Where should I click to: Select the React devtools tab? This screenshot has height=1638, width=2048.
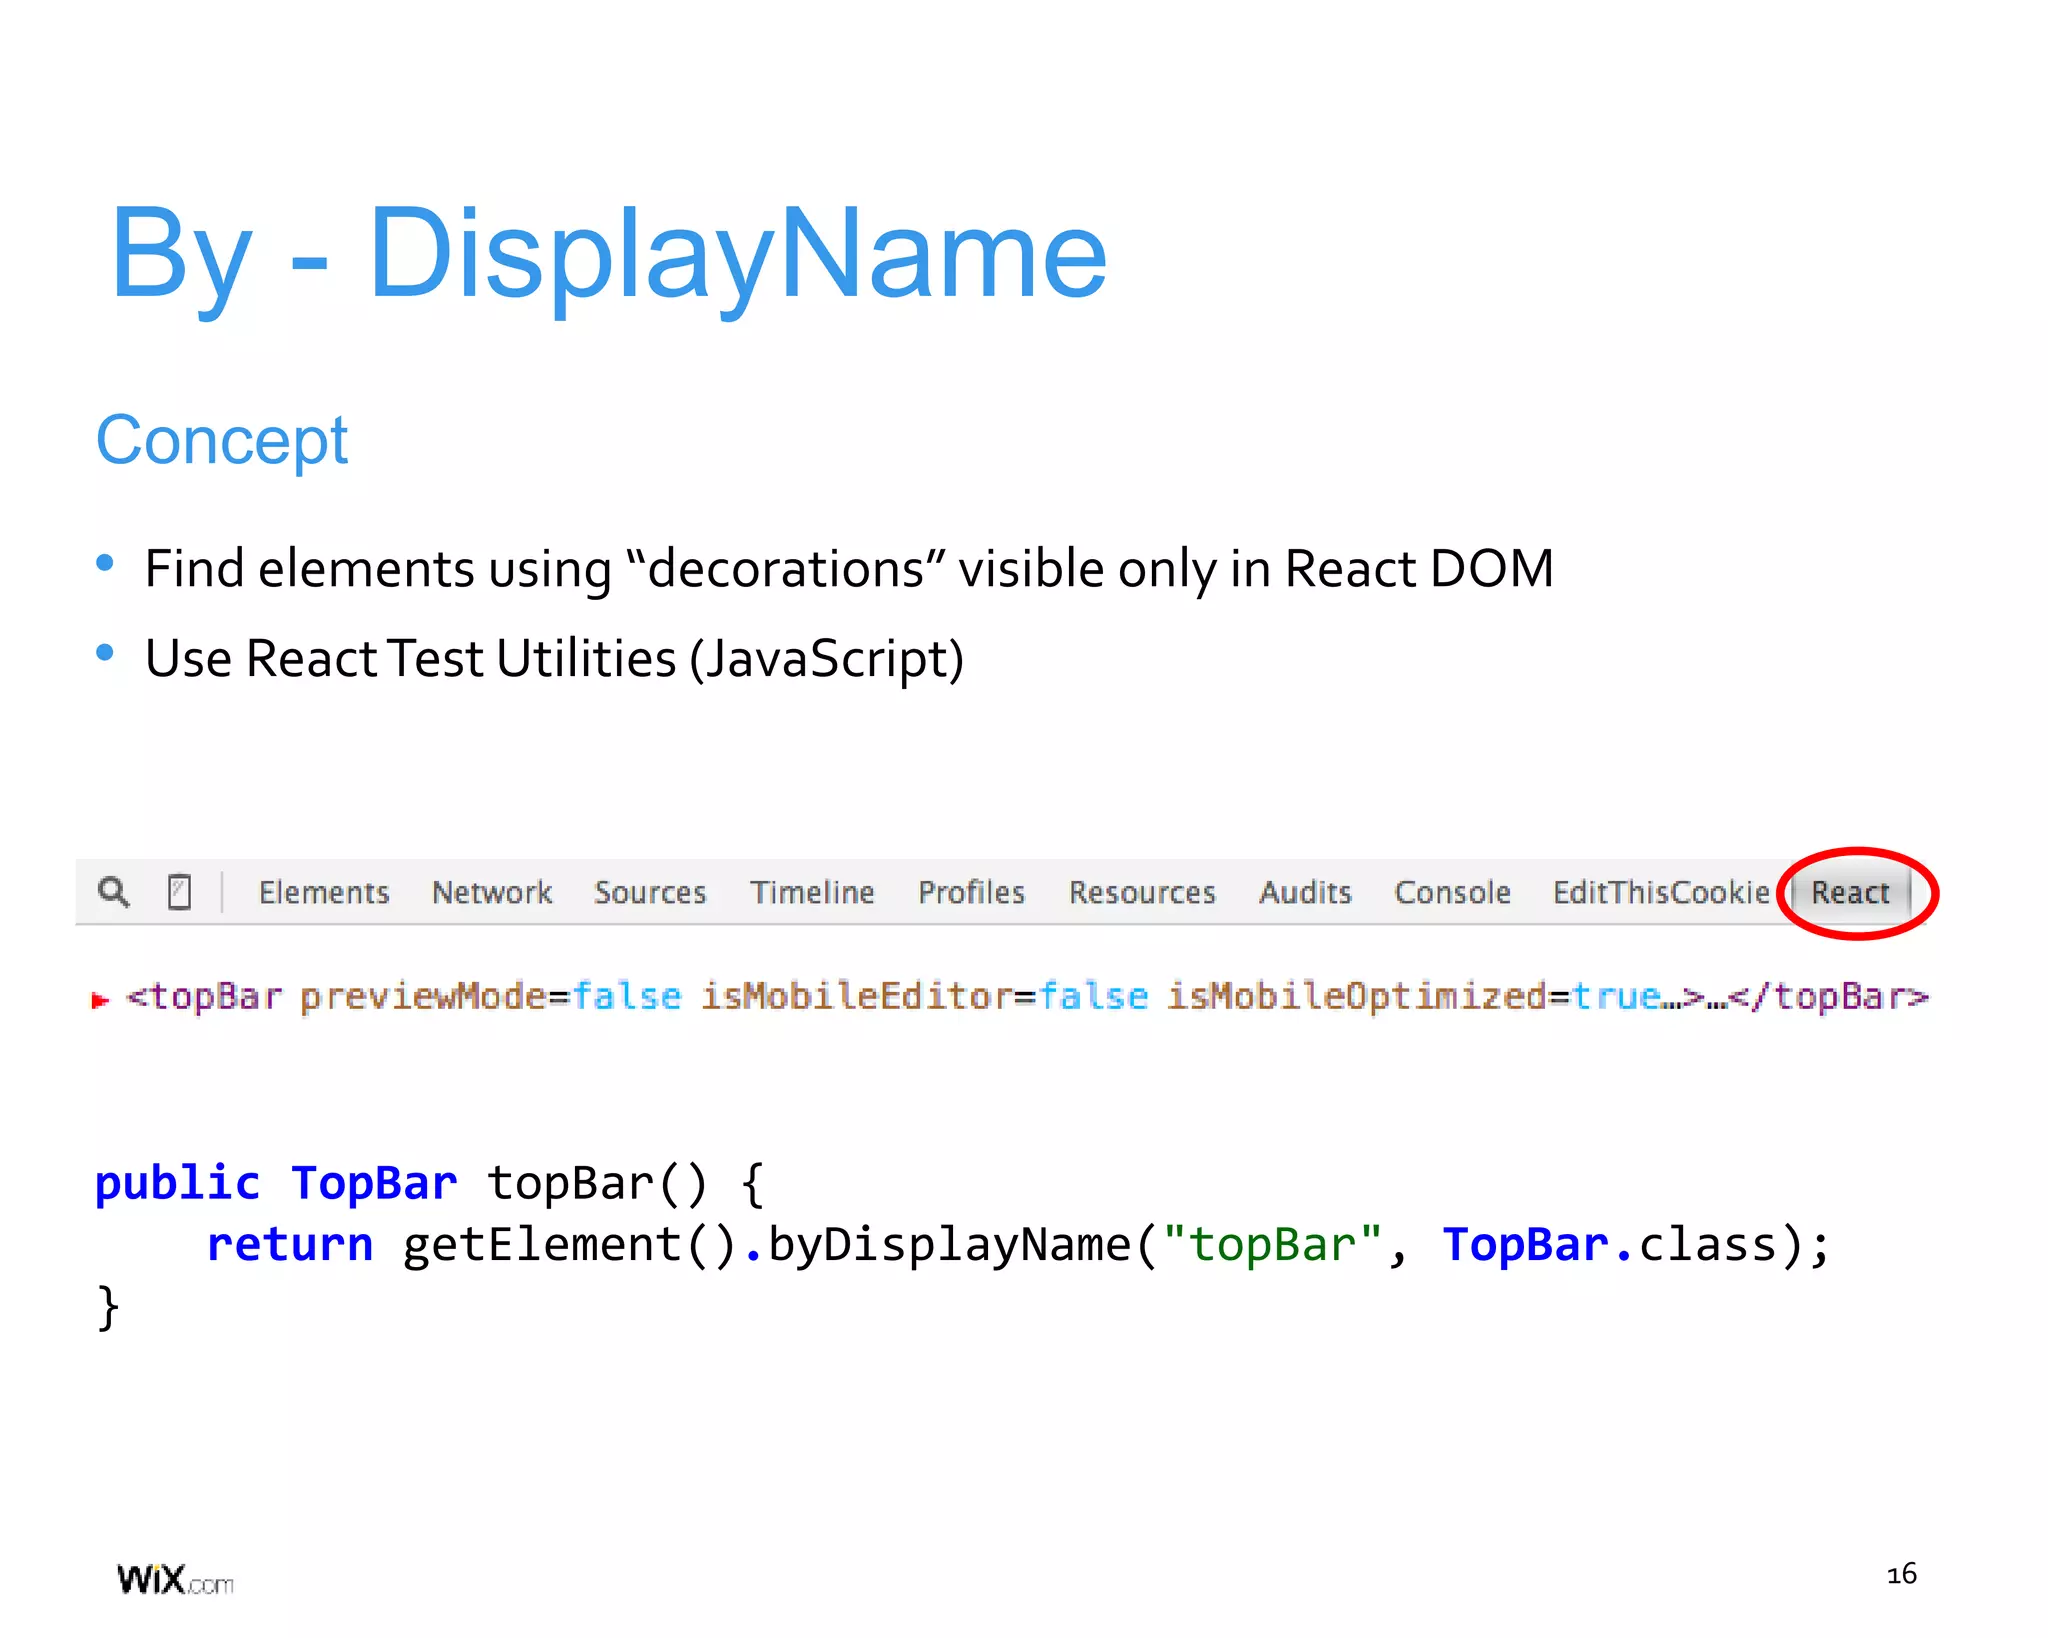(1851, 892)
